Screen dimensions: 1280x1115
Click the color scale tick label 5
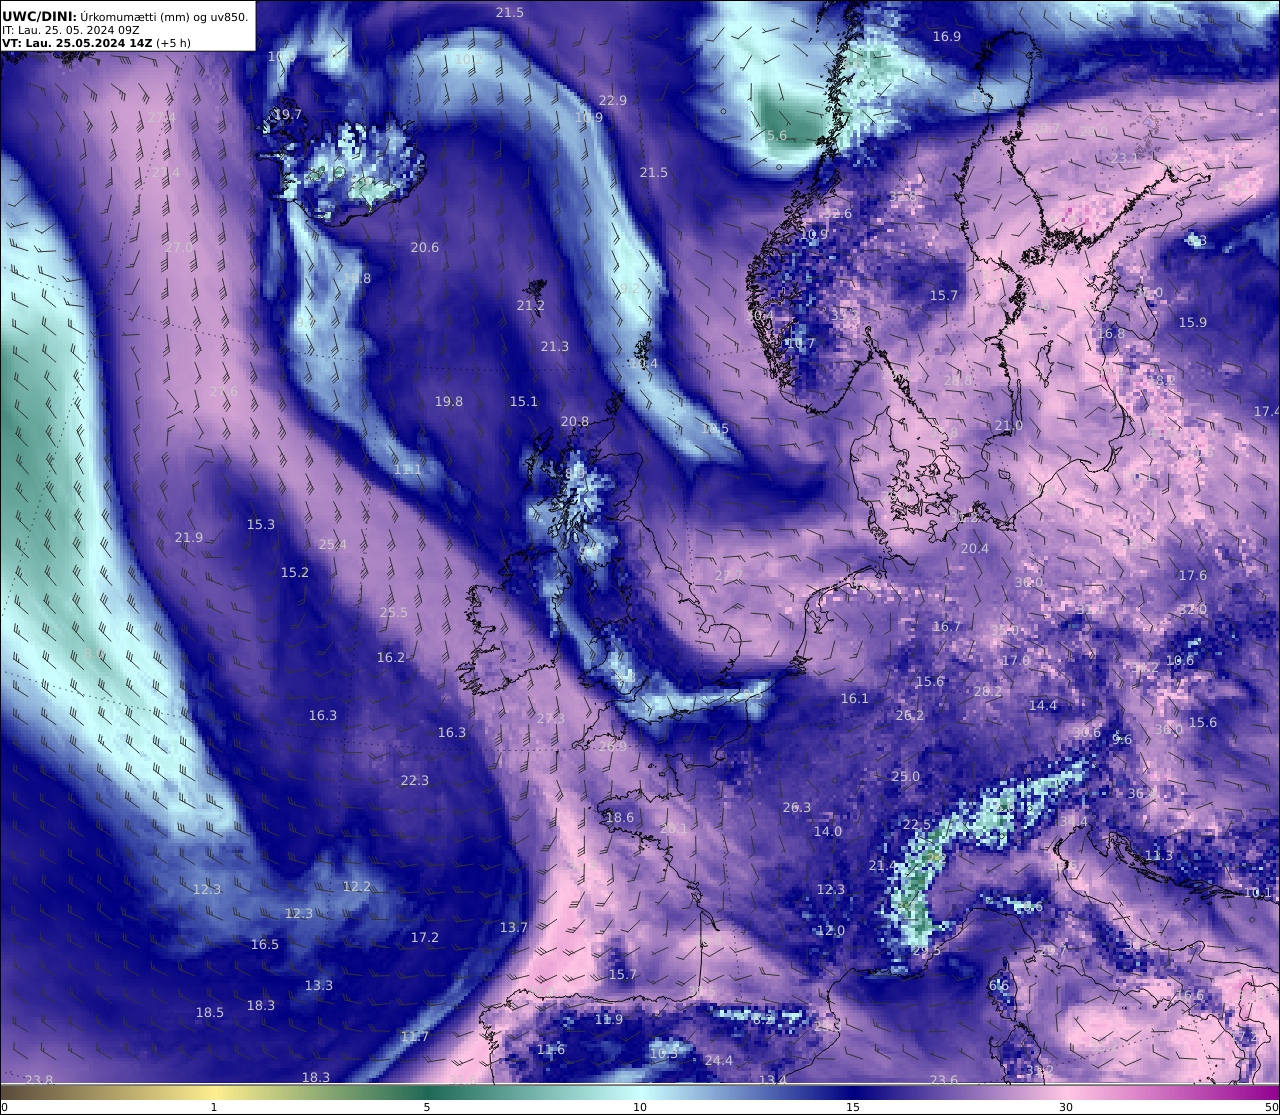[427, 1107]
